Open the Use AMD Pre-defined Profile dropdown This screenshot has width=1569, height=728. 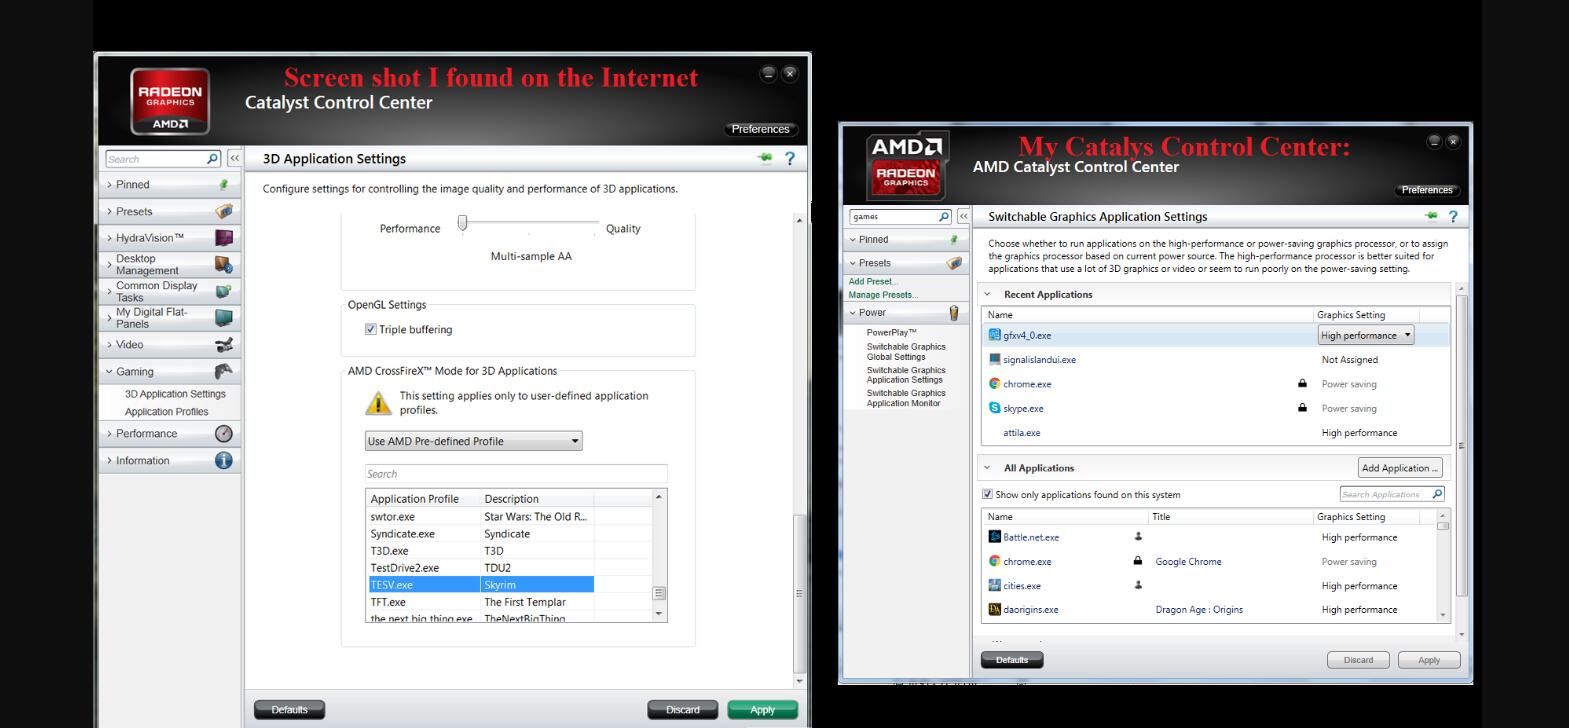pyautogui.click(x=473, y=441)
